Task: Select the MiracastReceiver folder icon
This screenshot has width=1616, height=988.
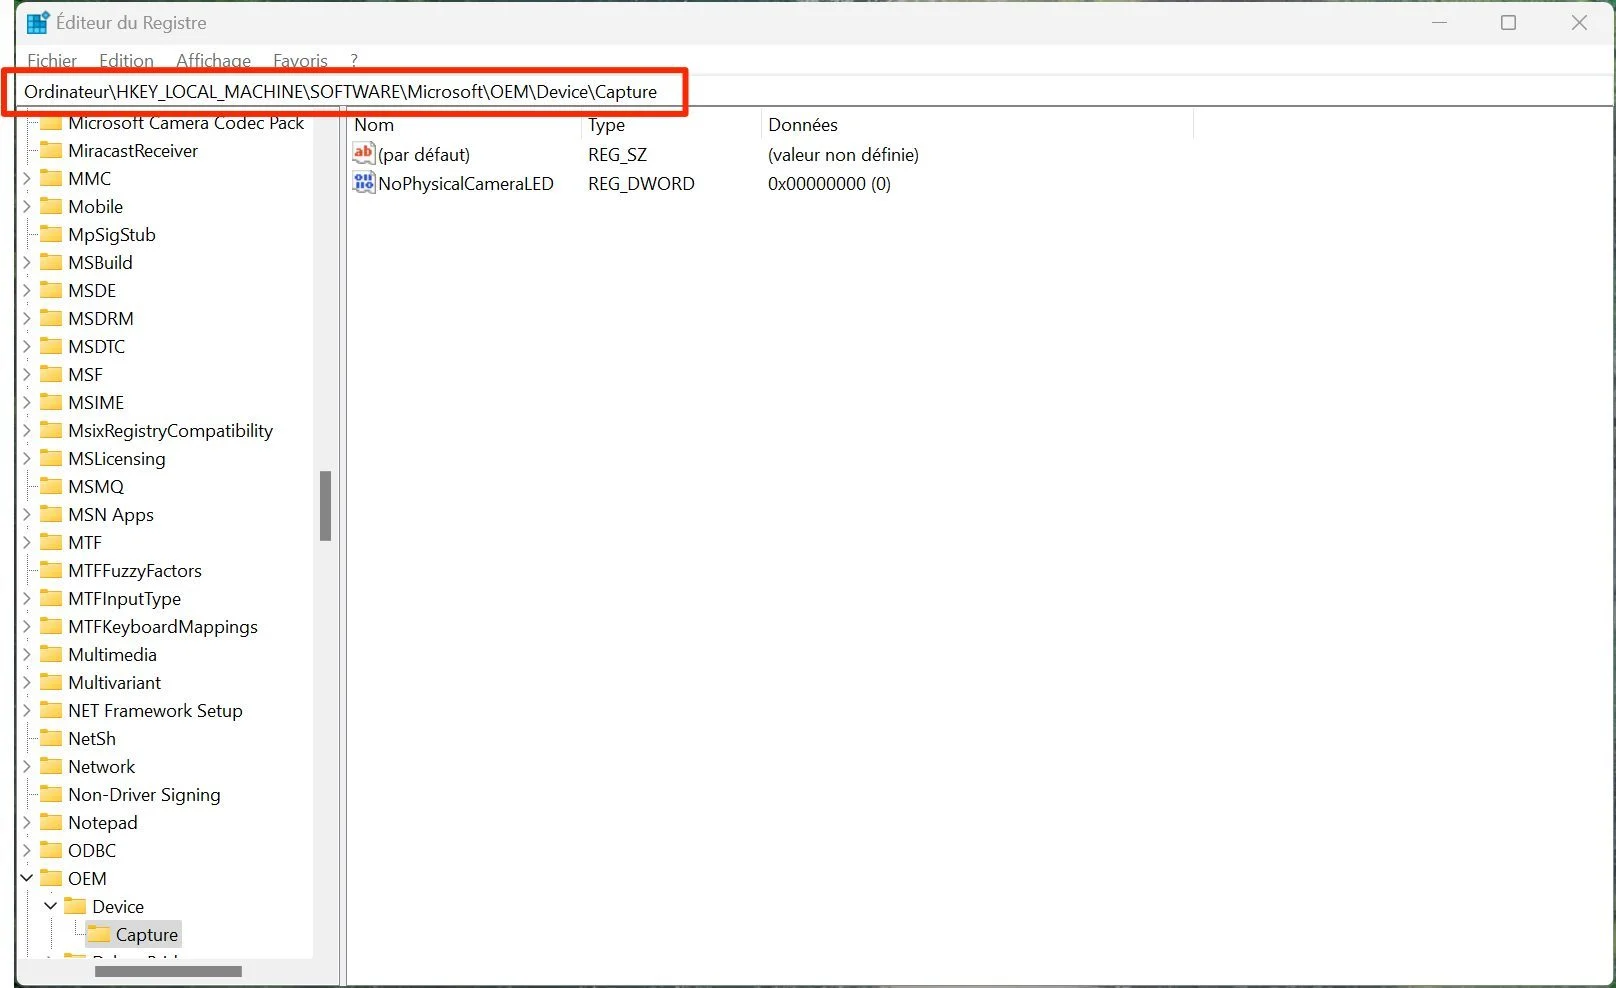Action: (x=51, y=150)
